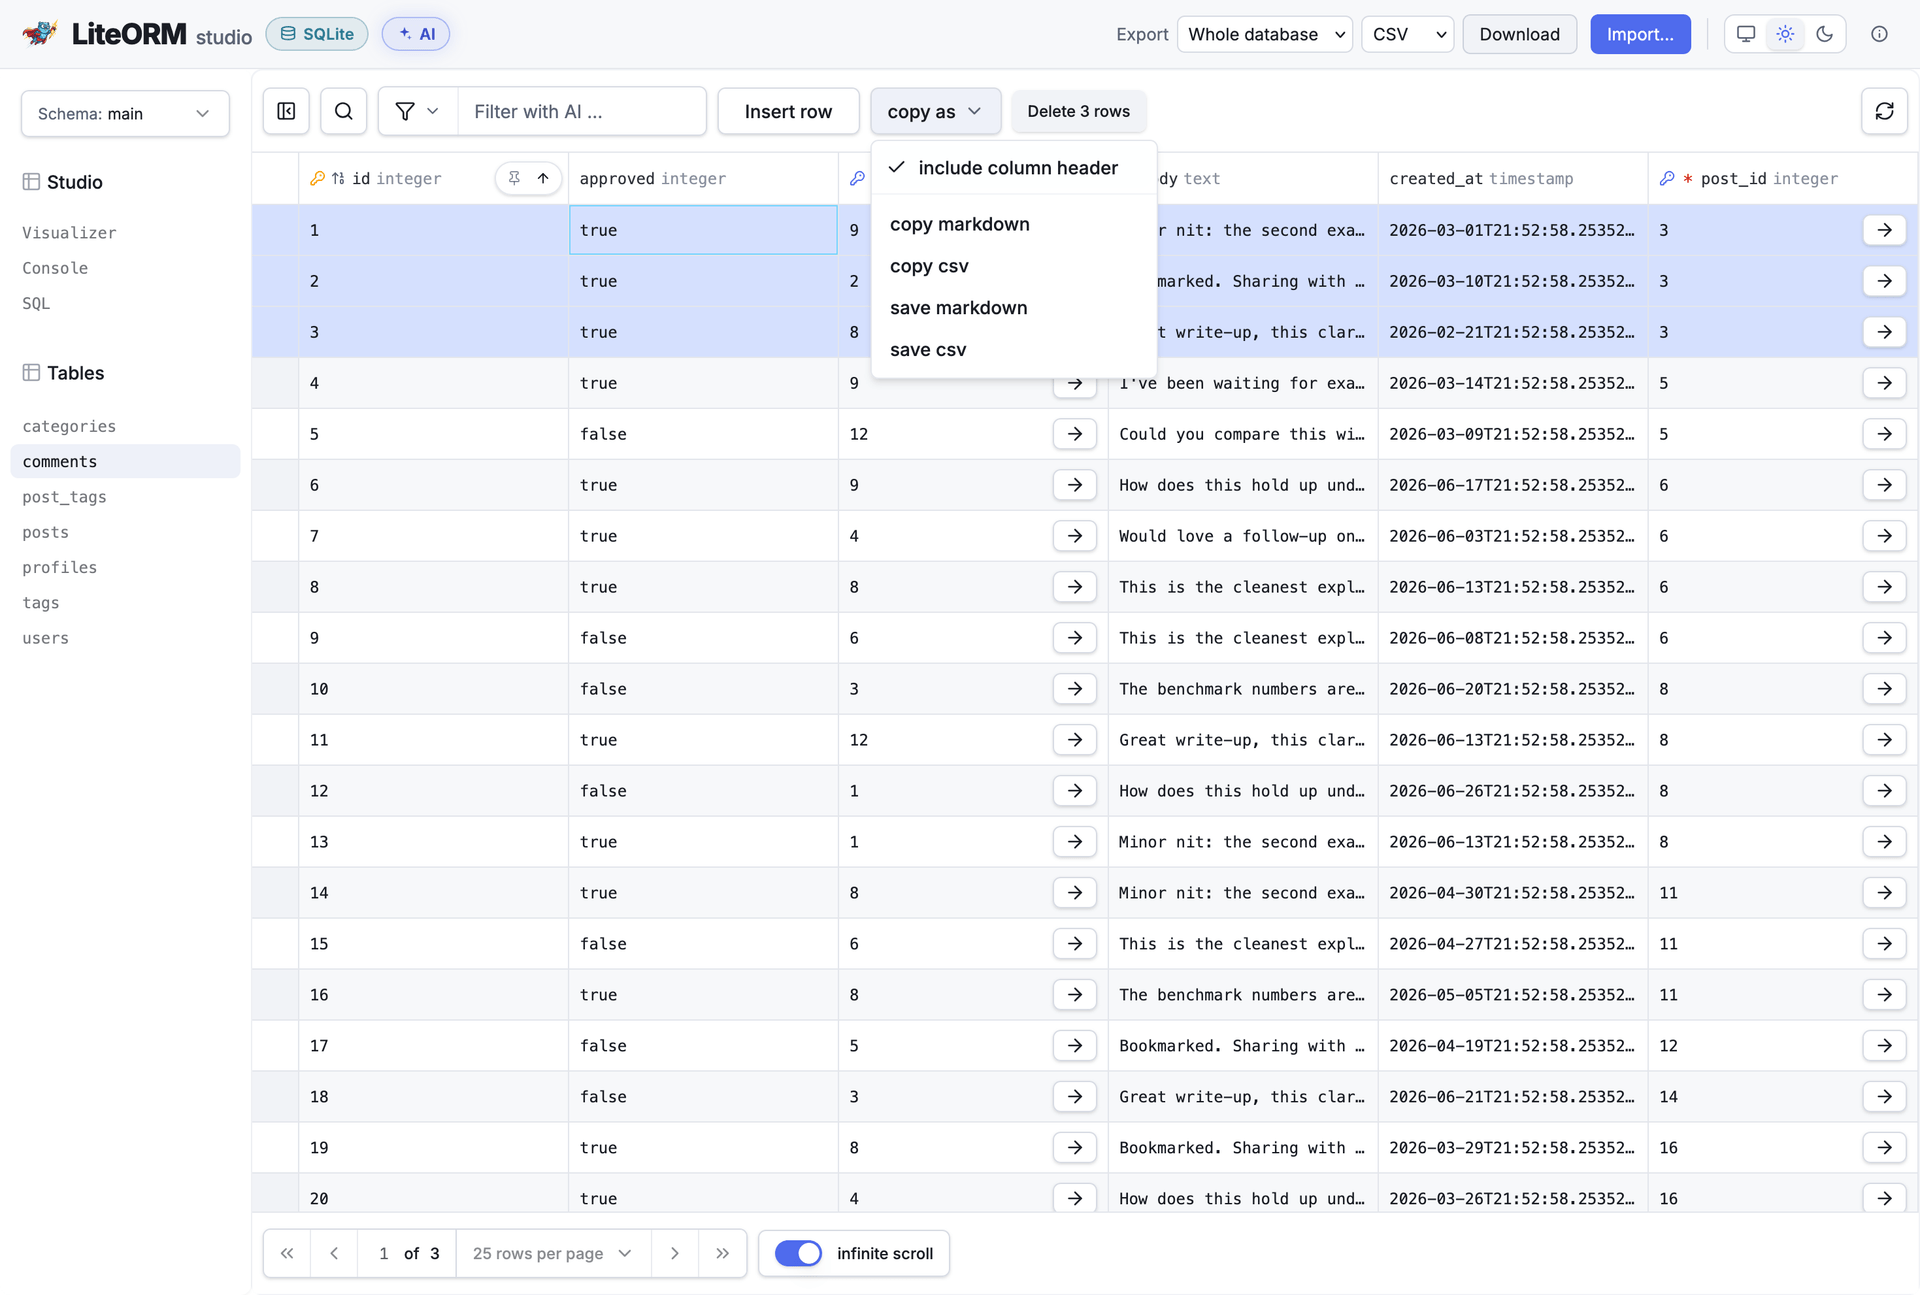Click the SQLite badge
Screen dimensions: 1920x1295
coord(317,34)
